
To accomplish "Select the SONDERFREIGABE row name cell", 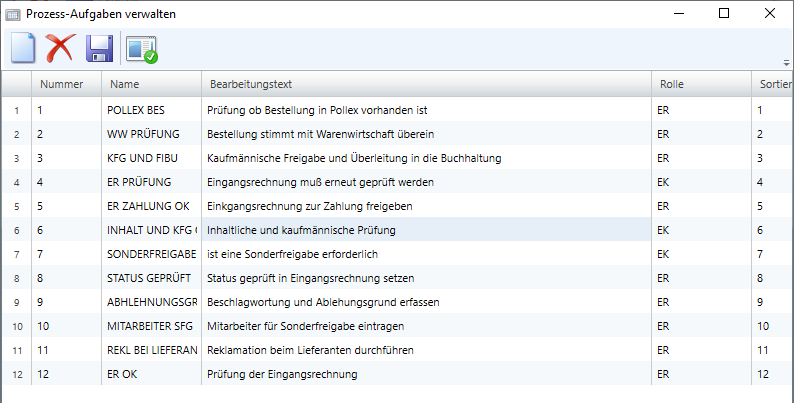I will click(x=150, y=254).
